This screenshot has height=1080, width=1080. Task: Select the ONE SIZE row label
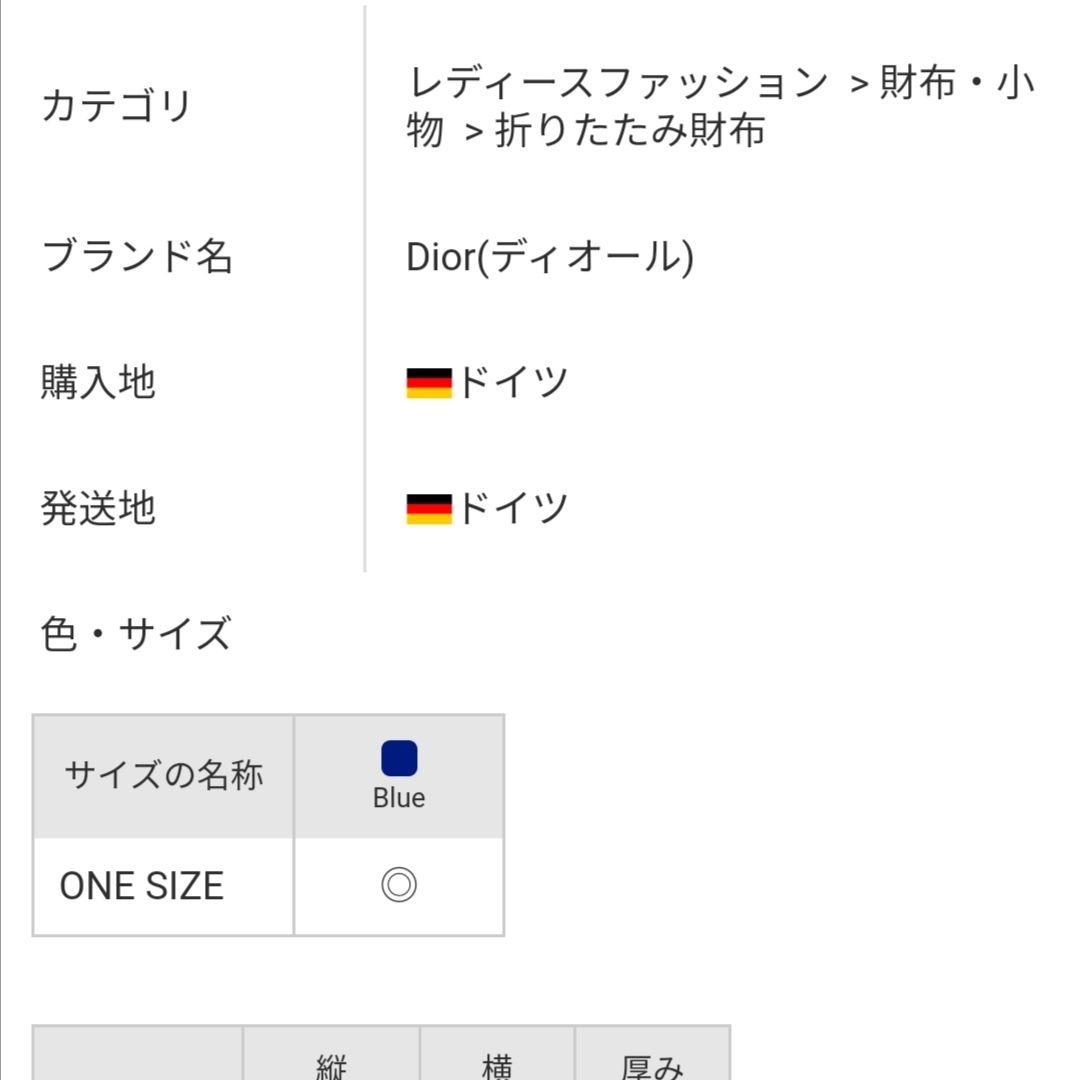pos(142,886)
